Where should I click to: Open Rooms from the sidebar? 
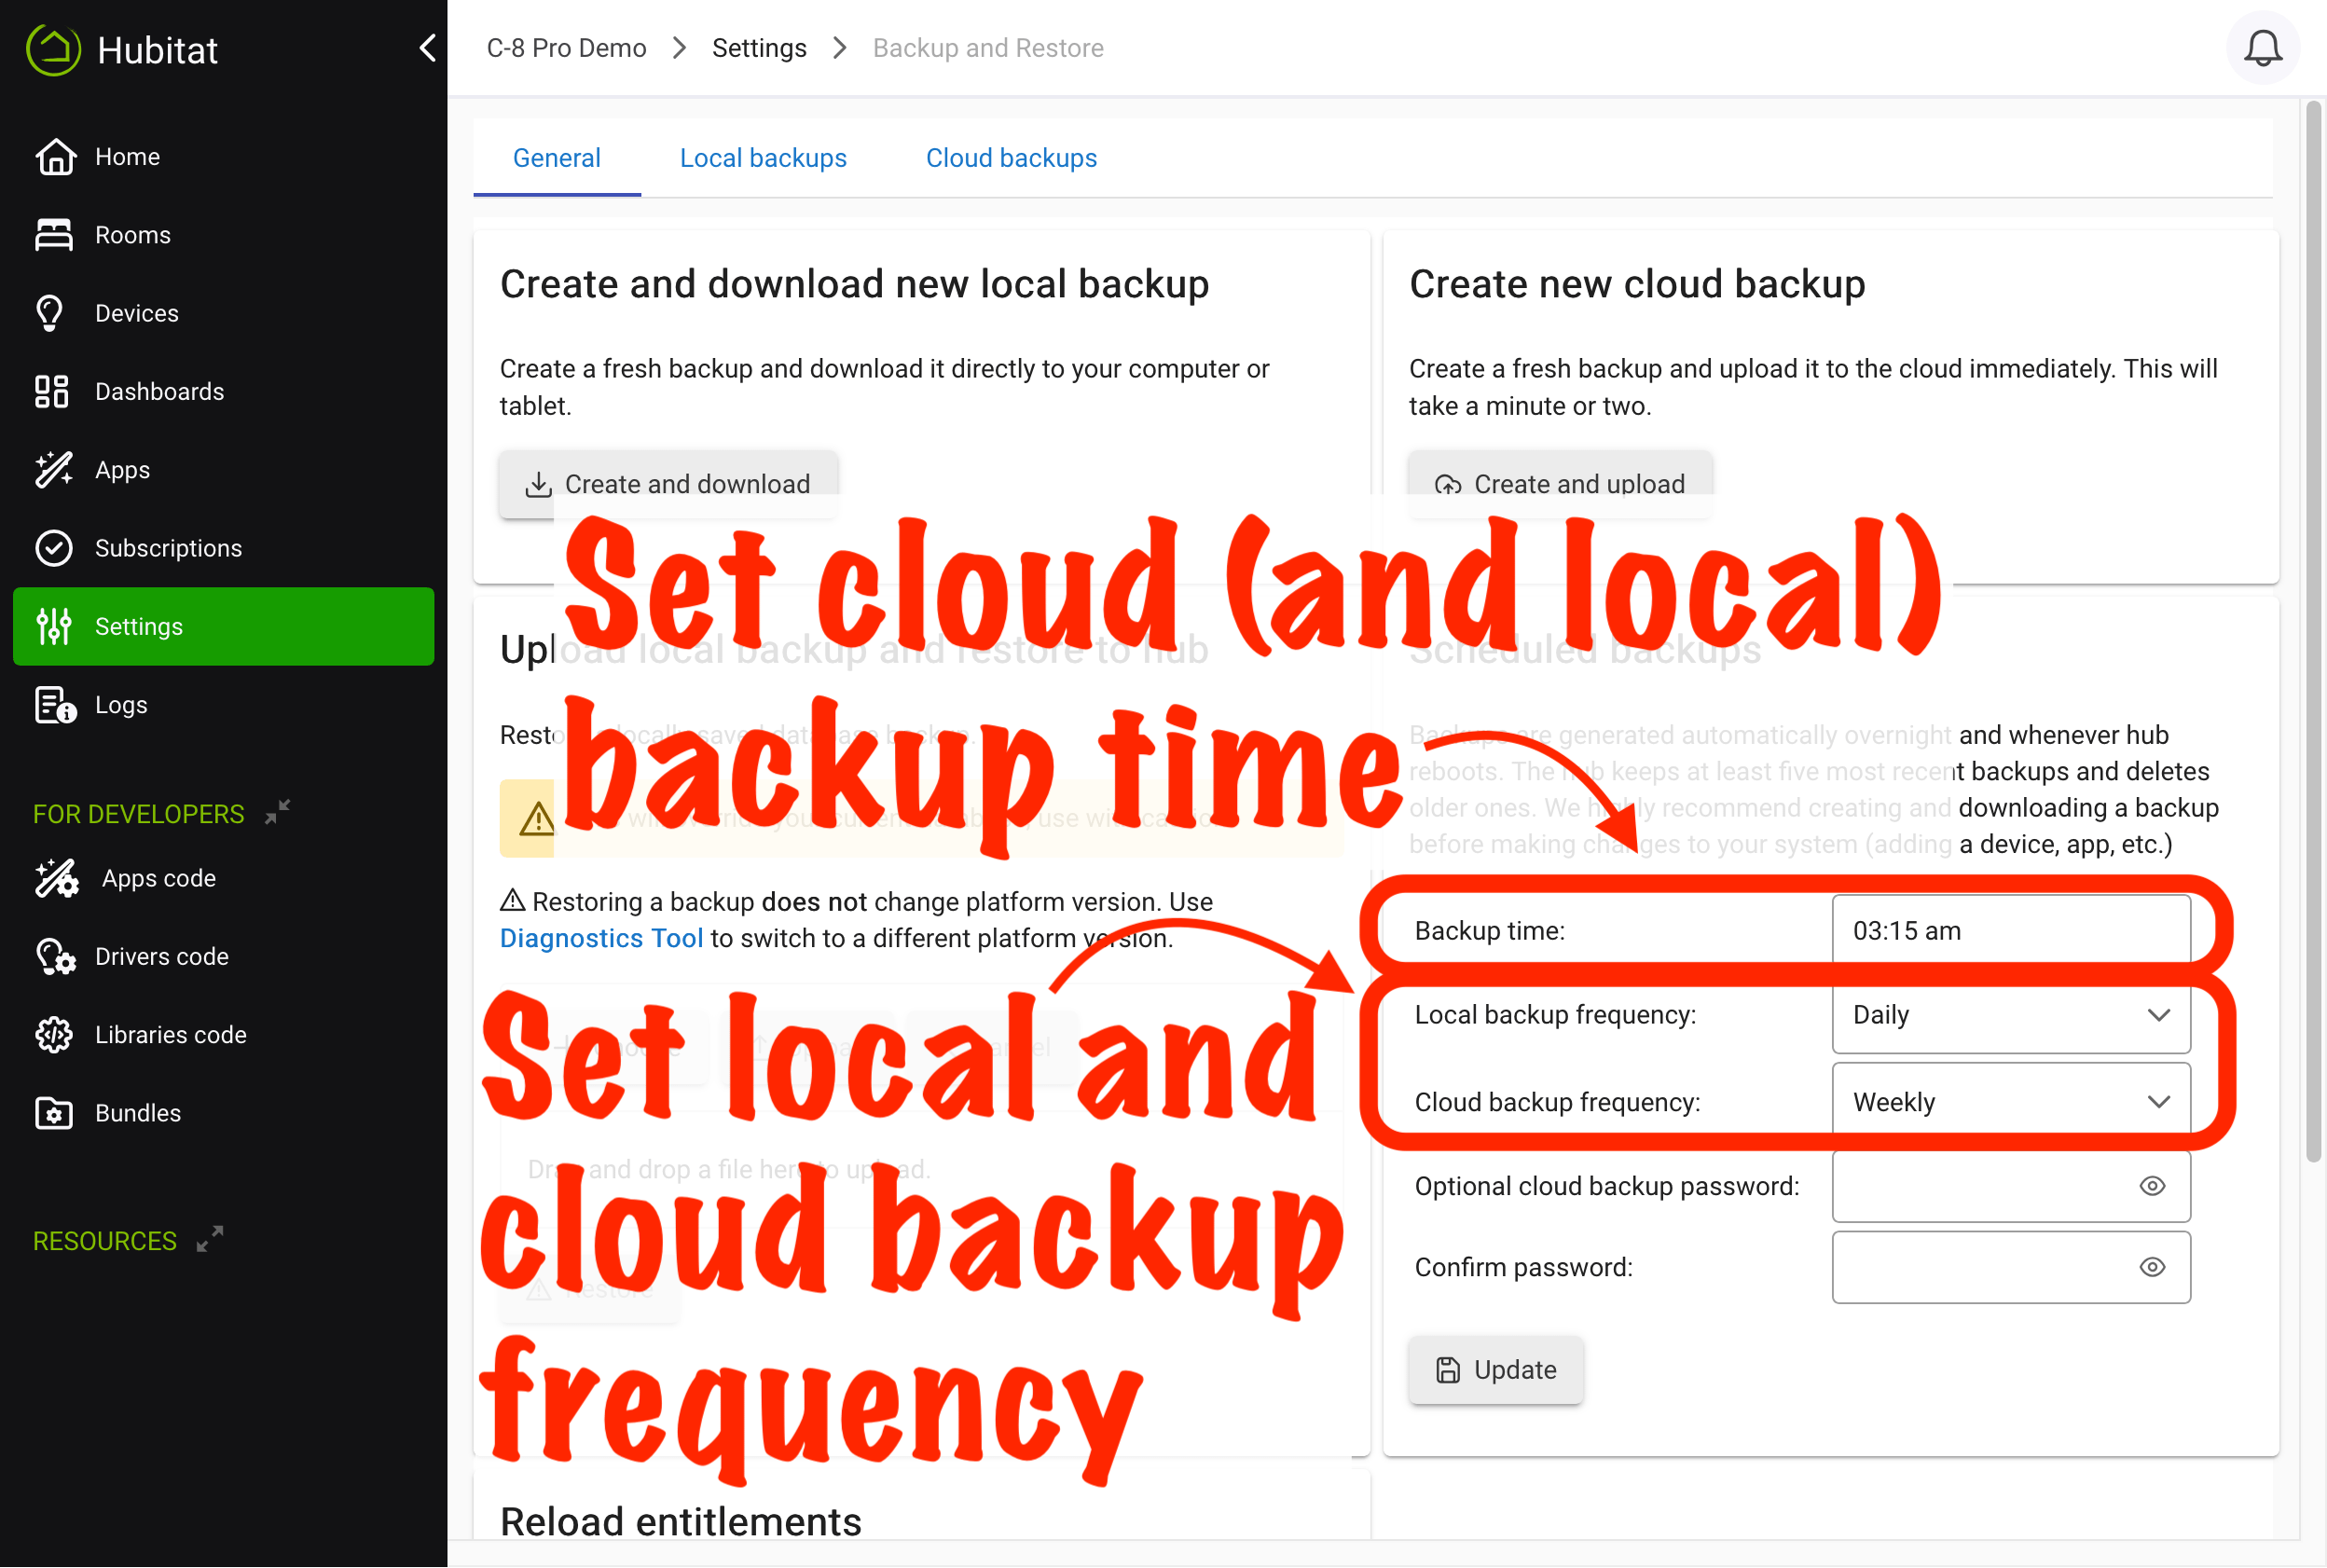click(x=223, y=235)
